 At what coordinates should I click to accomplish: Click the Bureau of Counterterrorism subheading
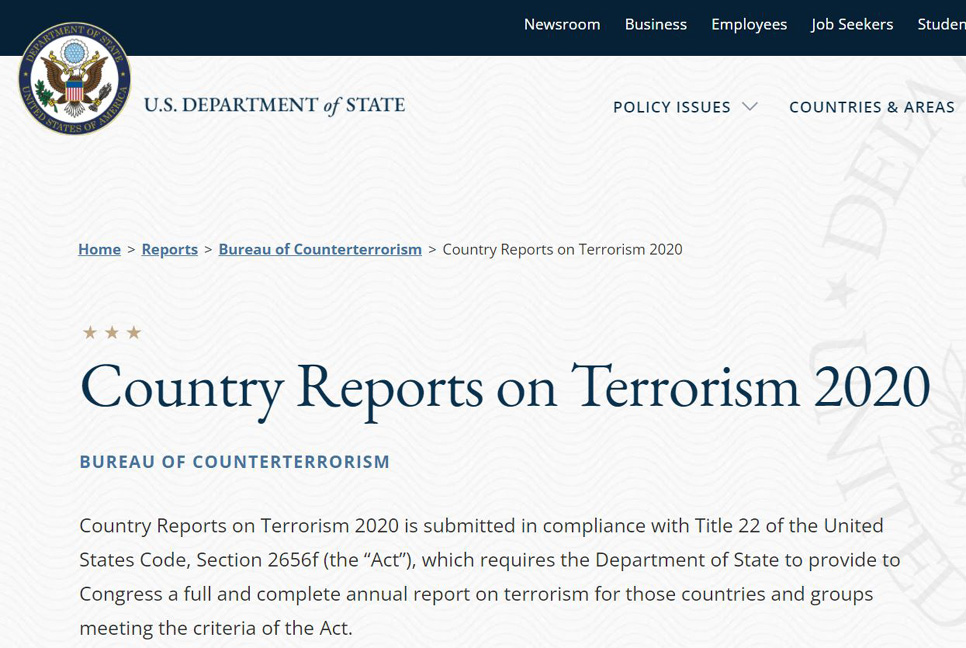(235, 462)
